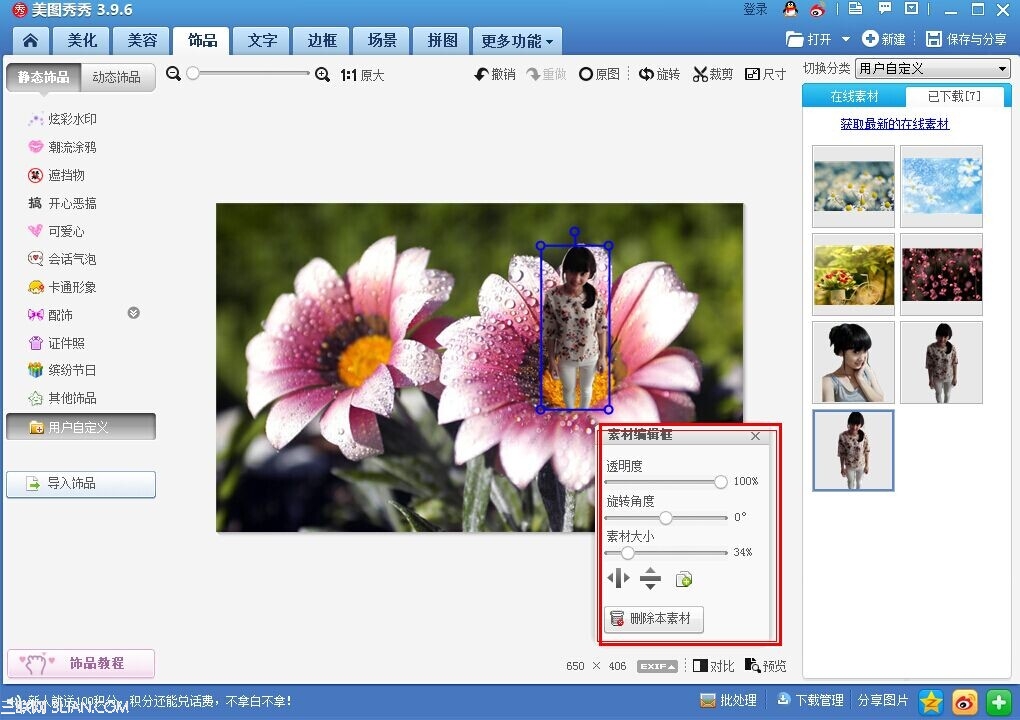This screenshot has width=1020, height=720.
Task: Click the zoom in magnifier
Action: (x=322, y=74)
